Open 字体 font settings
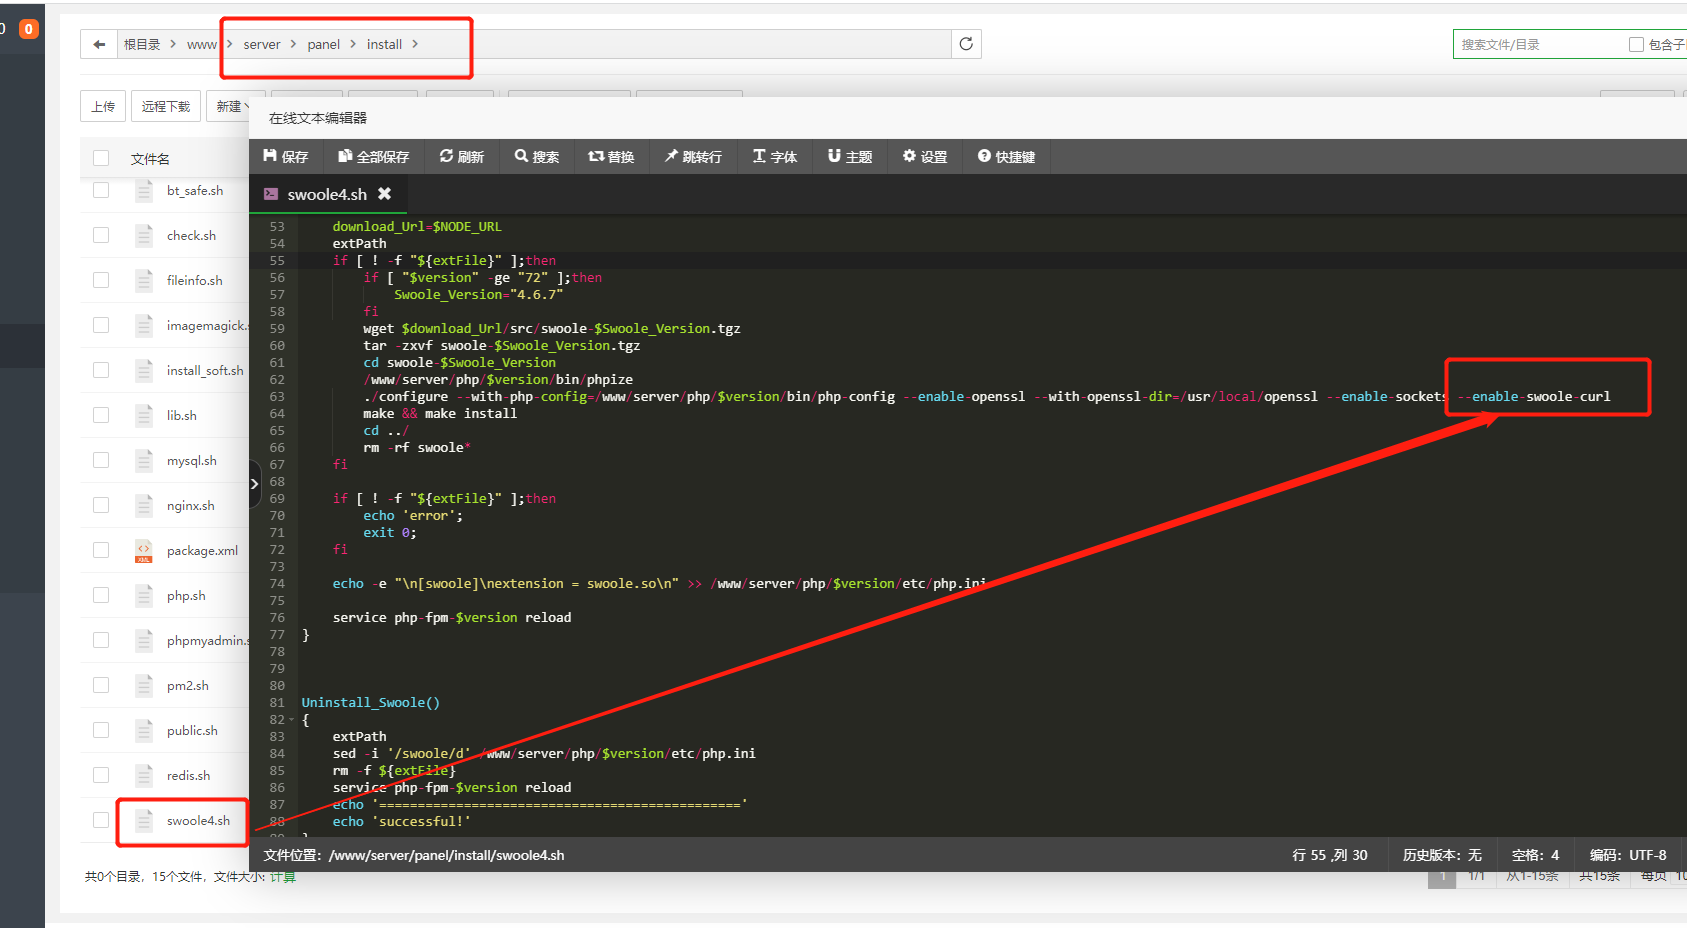This screenshot has height=928, width=1687. 775,156
